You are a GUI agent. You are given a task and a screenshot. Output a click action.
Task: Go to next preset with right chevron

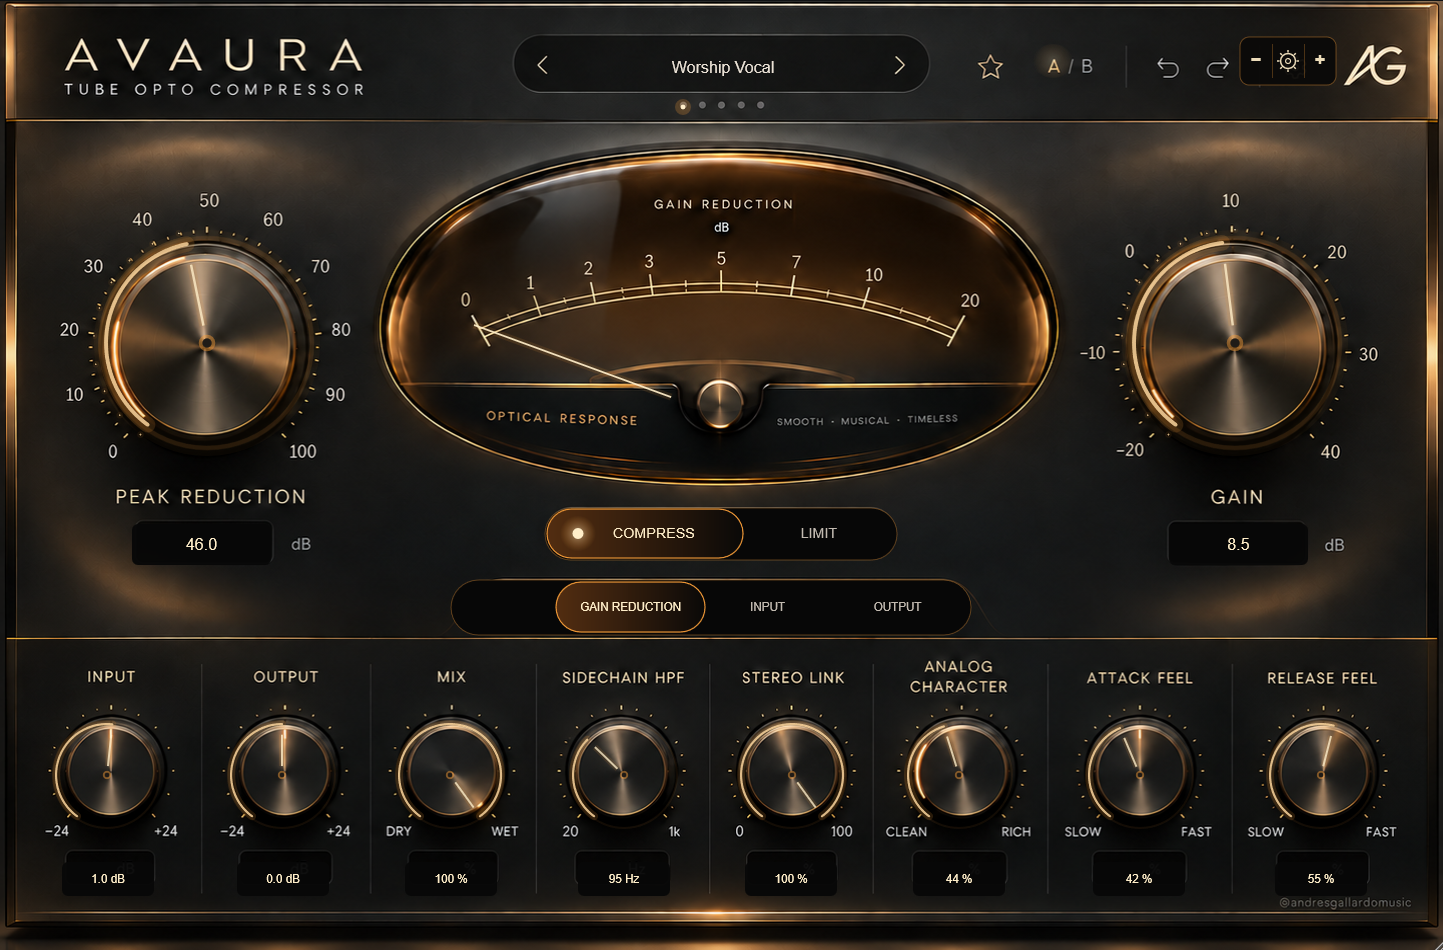pyautogui.click(x=899, y=65)
